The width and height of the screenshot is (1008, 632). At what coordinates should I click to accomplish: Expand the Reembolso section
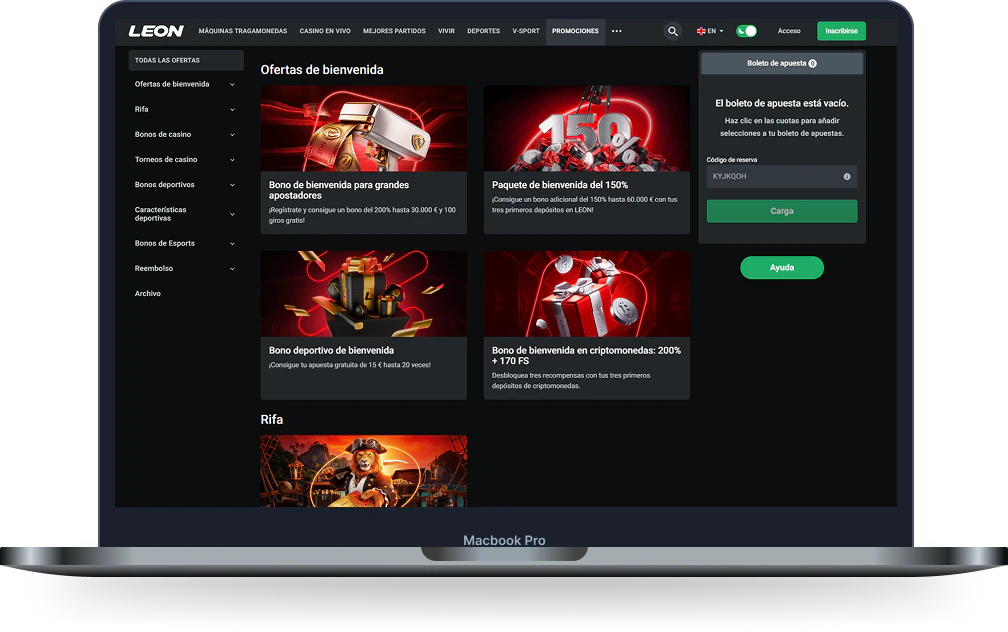tap(184, 268)
